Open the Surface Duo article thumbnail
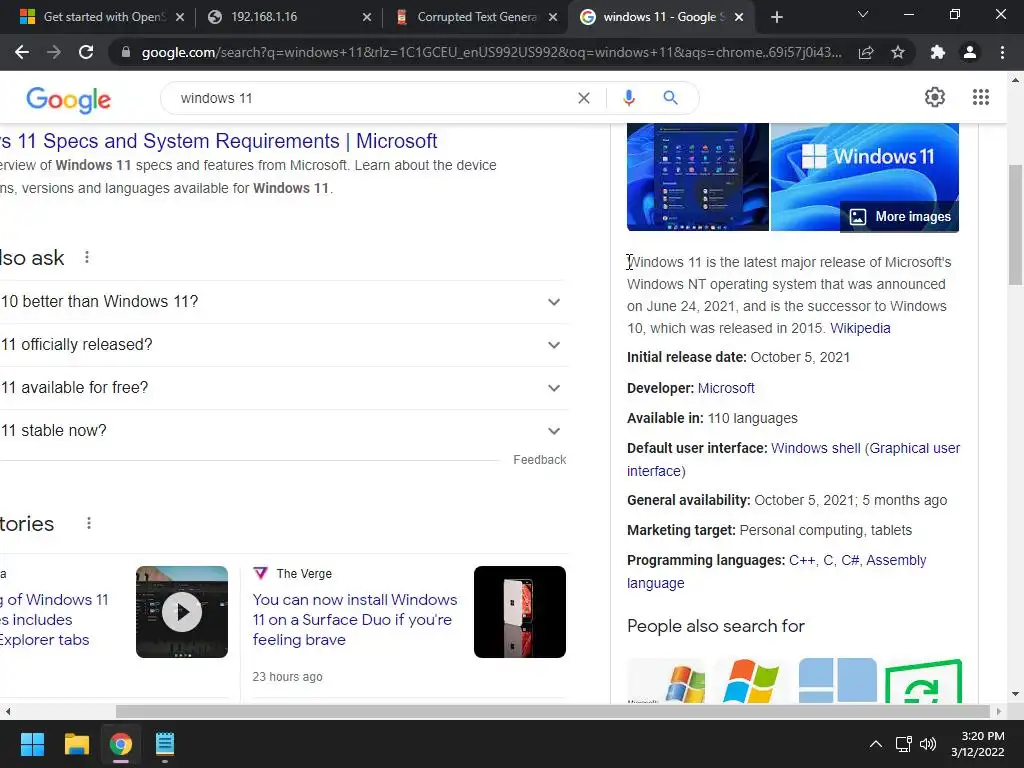1024x768 pixels. [520, 612]
